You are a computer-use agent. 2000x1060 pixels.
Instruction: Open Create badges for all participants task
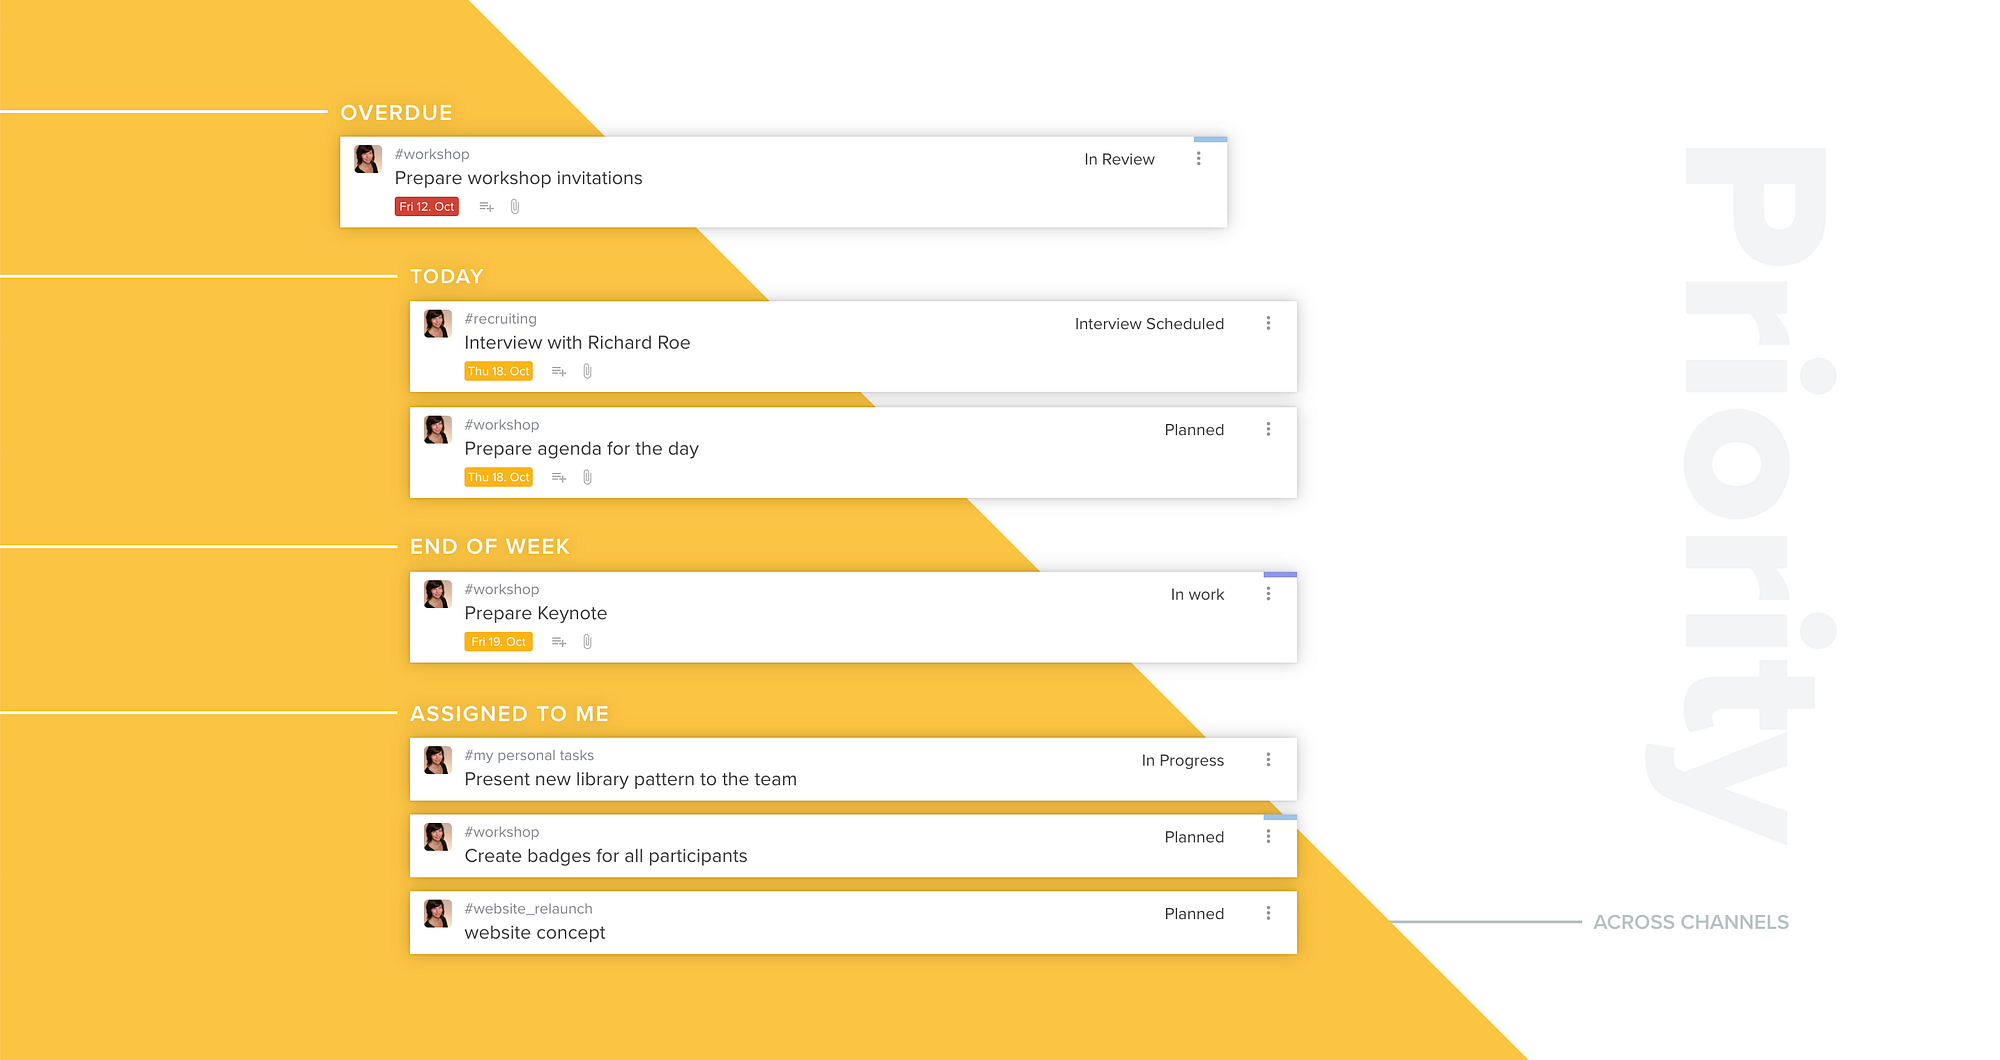tap(605, 856)
